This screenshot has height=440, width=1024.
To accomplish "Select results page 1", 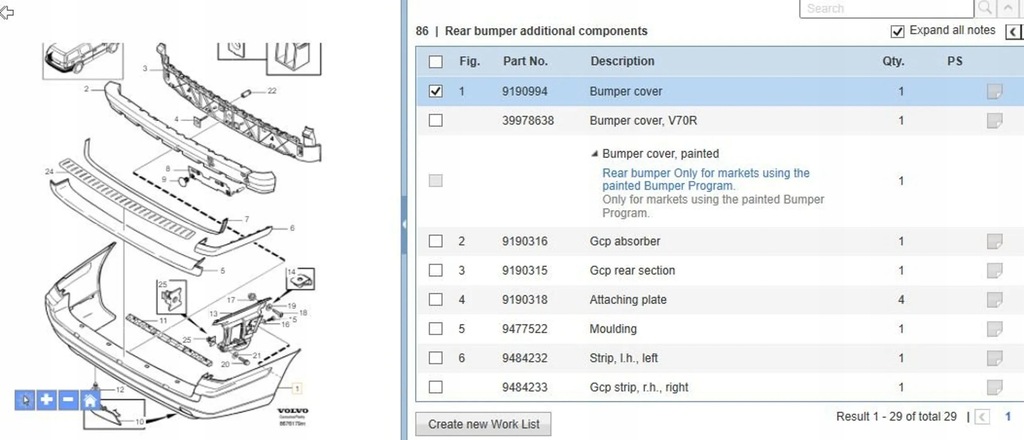I will point(1008,416).
